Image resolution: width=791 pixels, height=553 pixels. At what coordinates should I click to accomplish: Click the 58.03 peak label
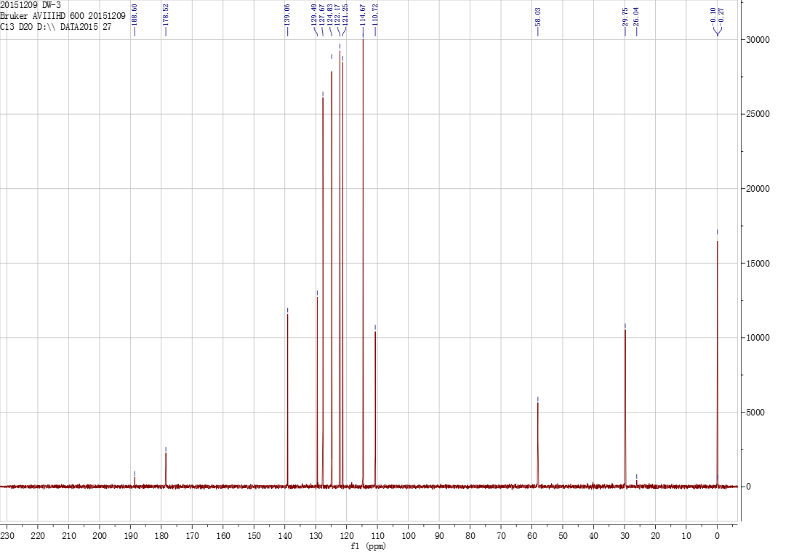[x=538, y=17]
